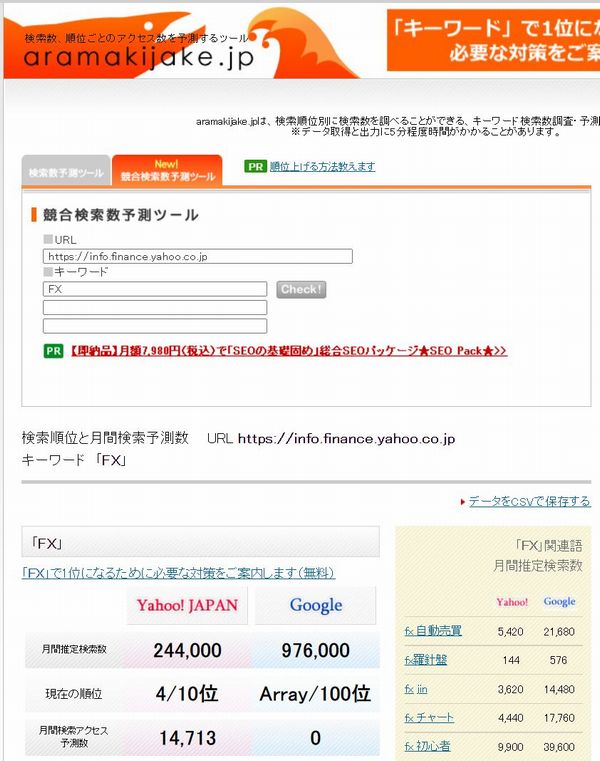Viewport: 600px width, 761px height.
Task: Select the 競合検索数予測ツール tab
Action: [167, 170]
